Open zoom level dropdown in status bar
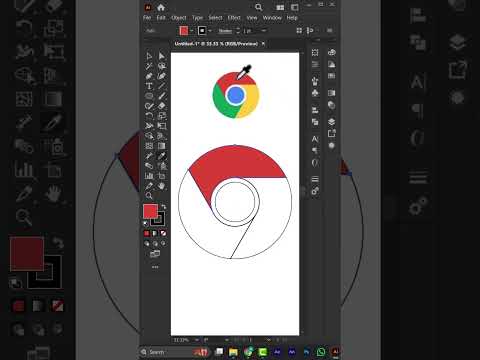 (197, 340)
